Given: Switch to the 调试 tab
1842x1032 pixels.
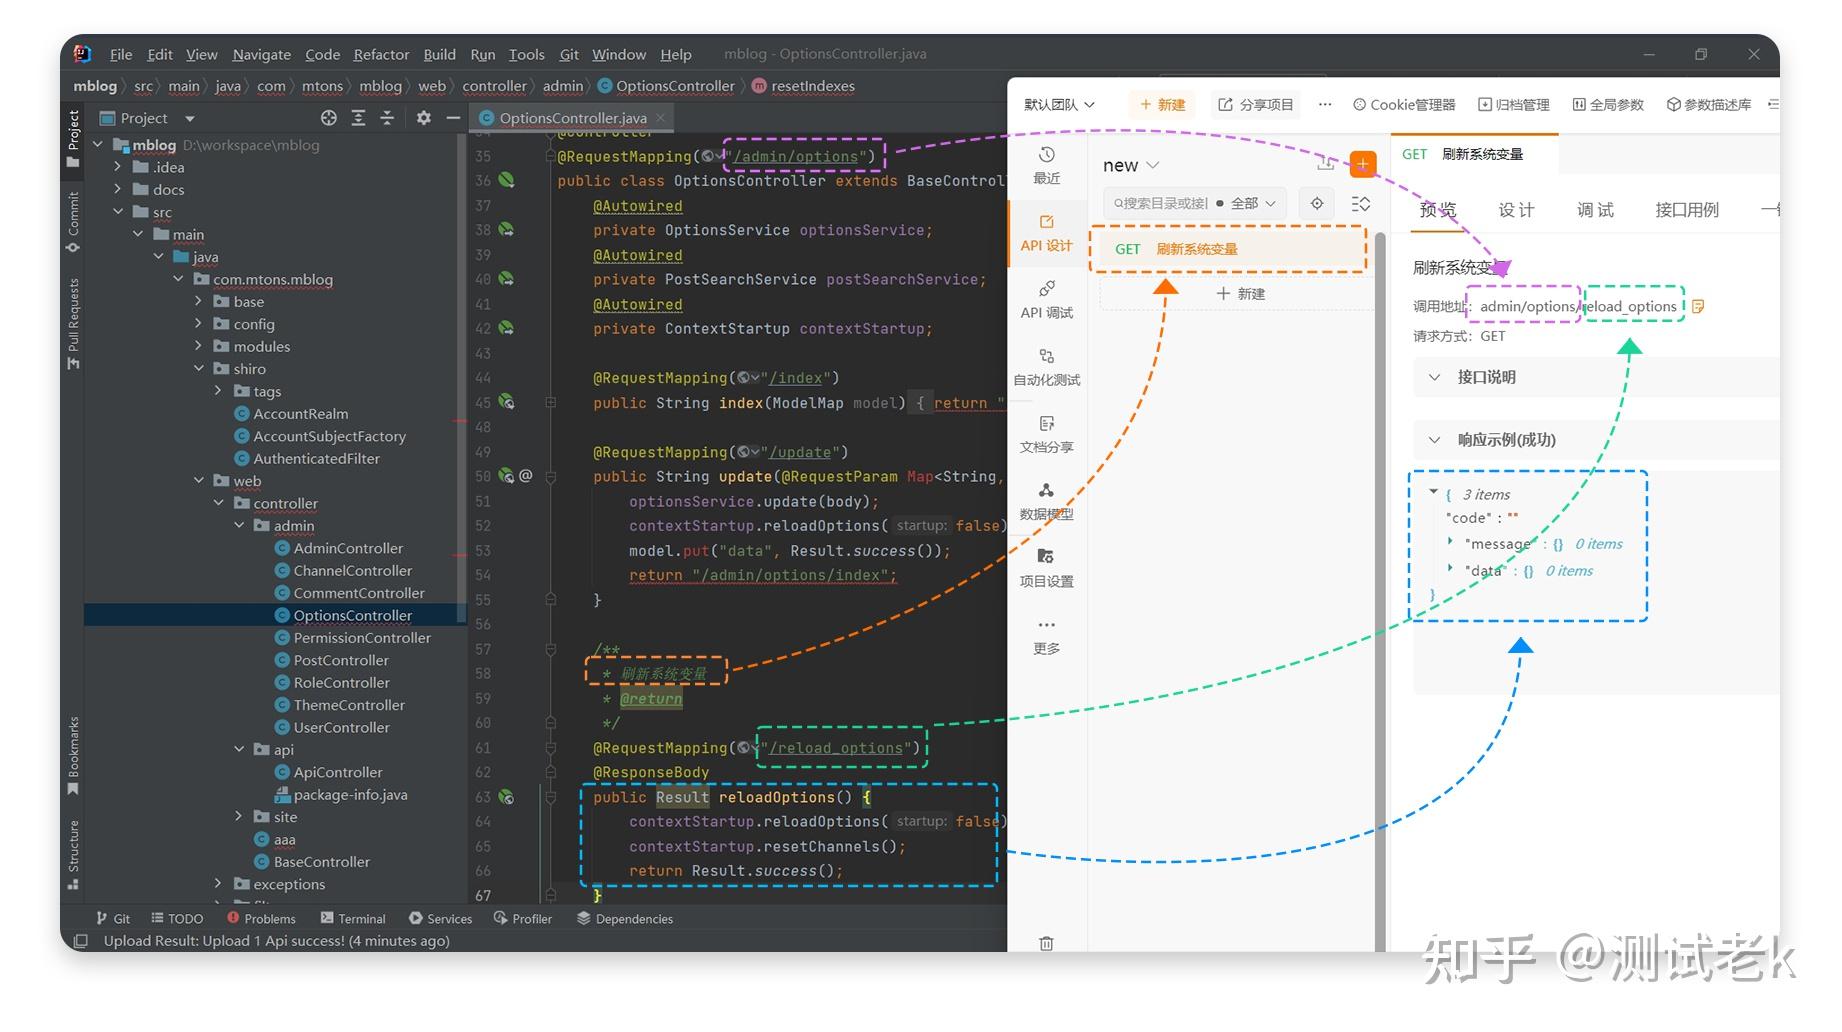Looking at the screenshot, I should tap(1595, 210).
